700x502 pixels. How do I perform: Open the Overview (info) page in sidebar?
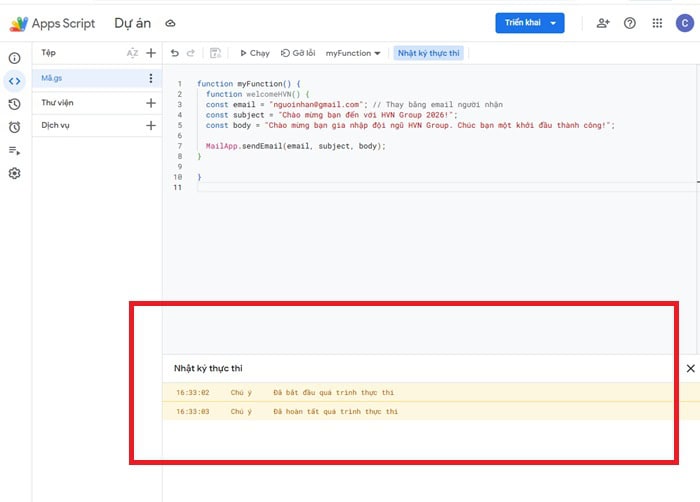[x=14, y=58]
